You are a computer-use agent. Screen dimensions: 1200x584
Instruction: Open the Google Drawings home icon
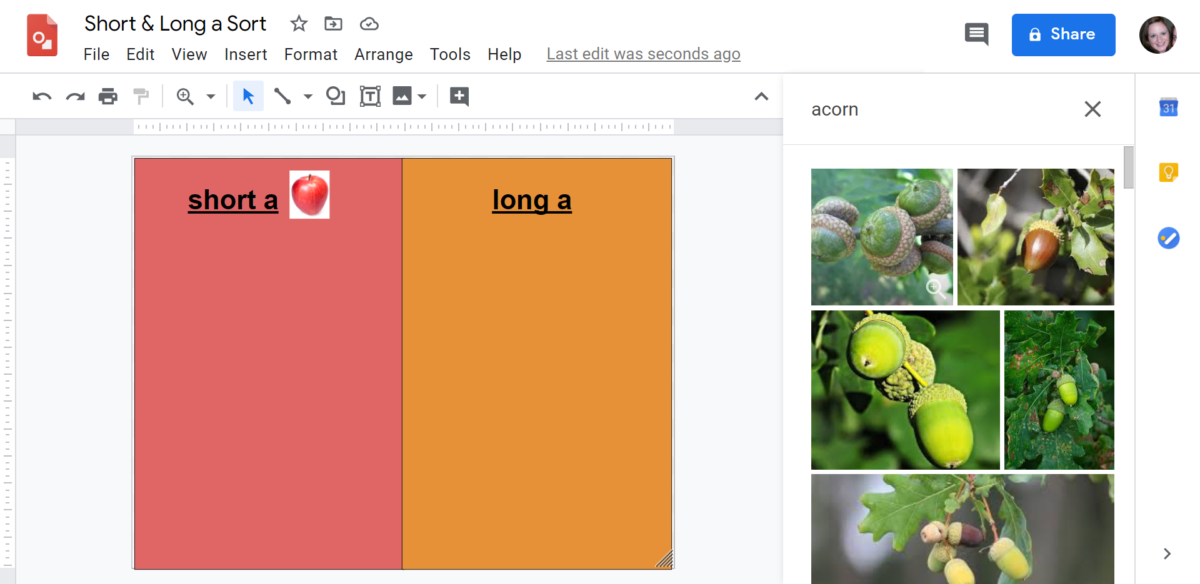pos(43,36)
